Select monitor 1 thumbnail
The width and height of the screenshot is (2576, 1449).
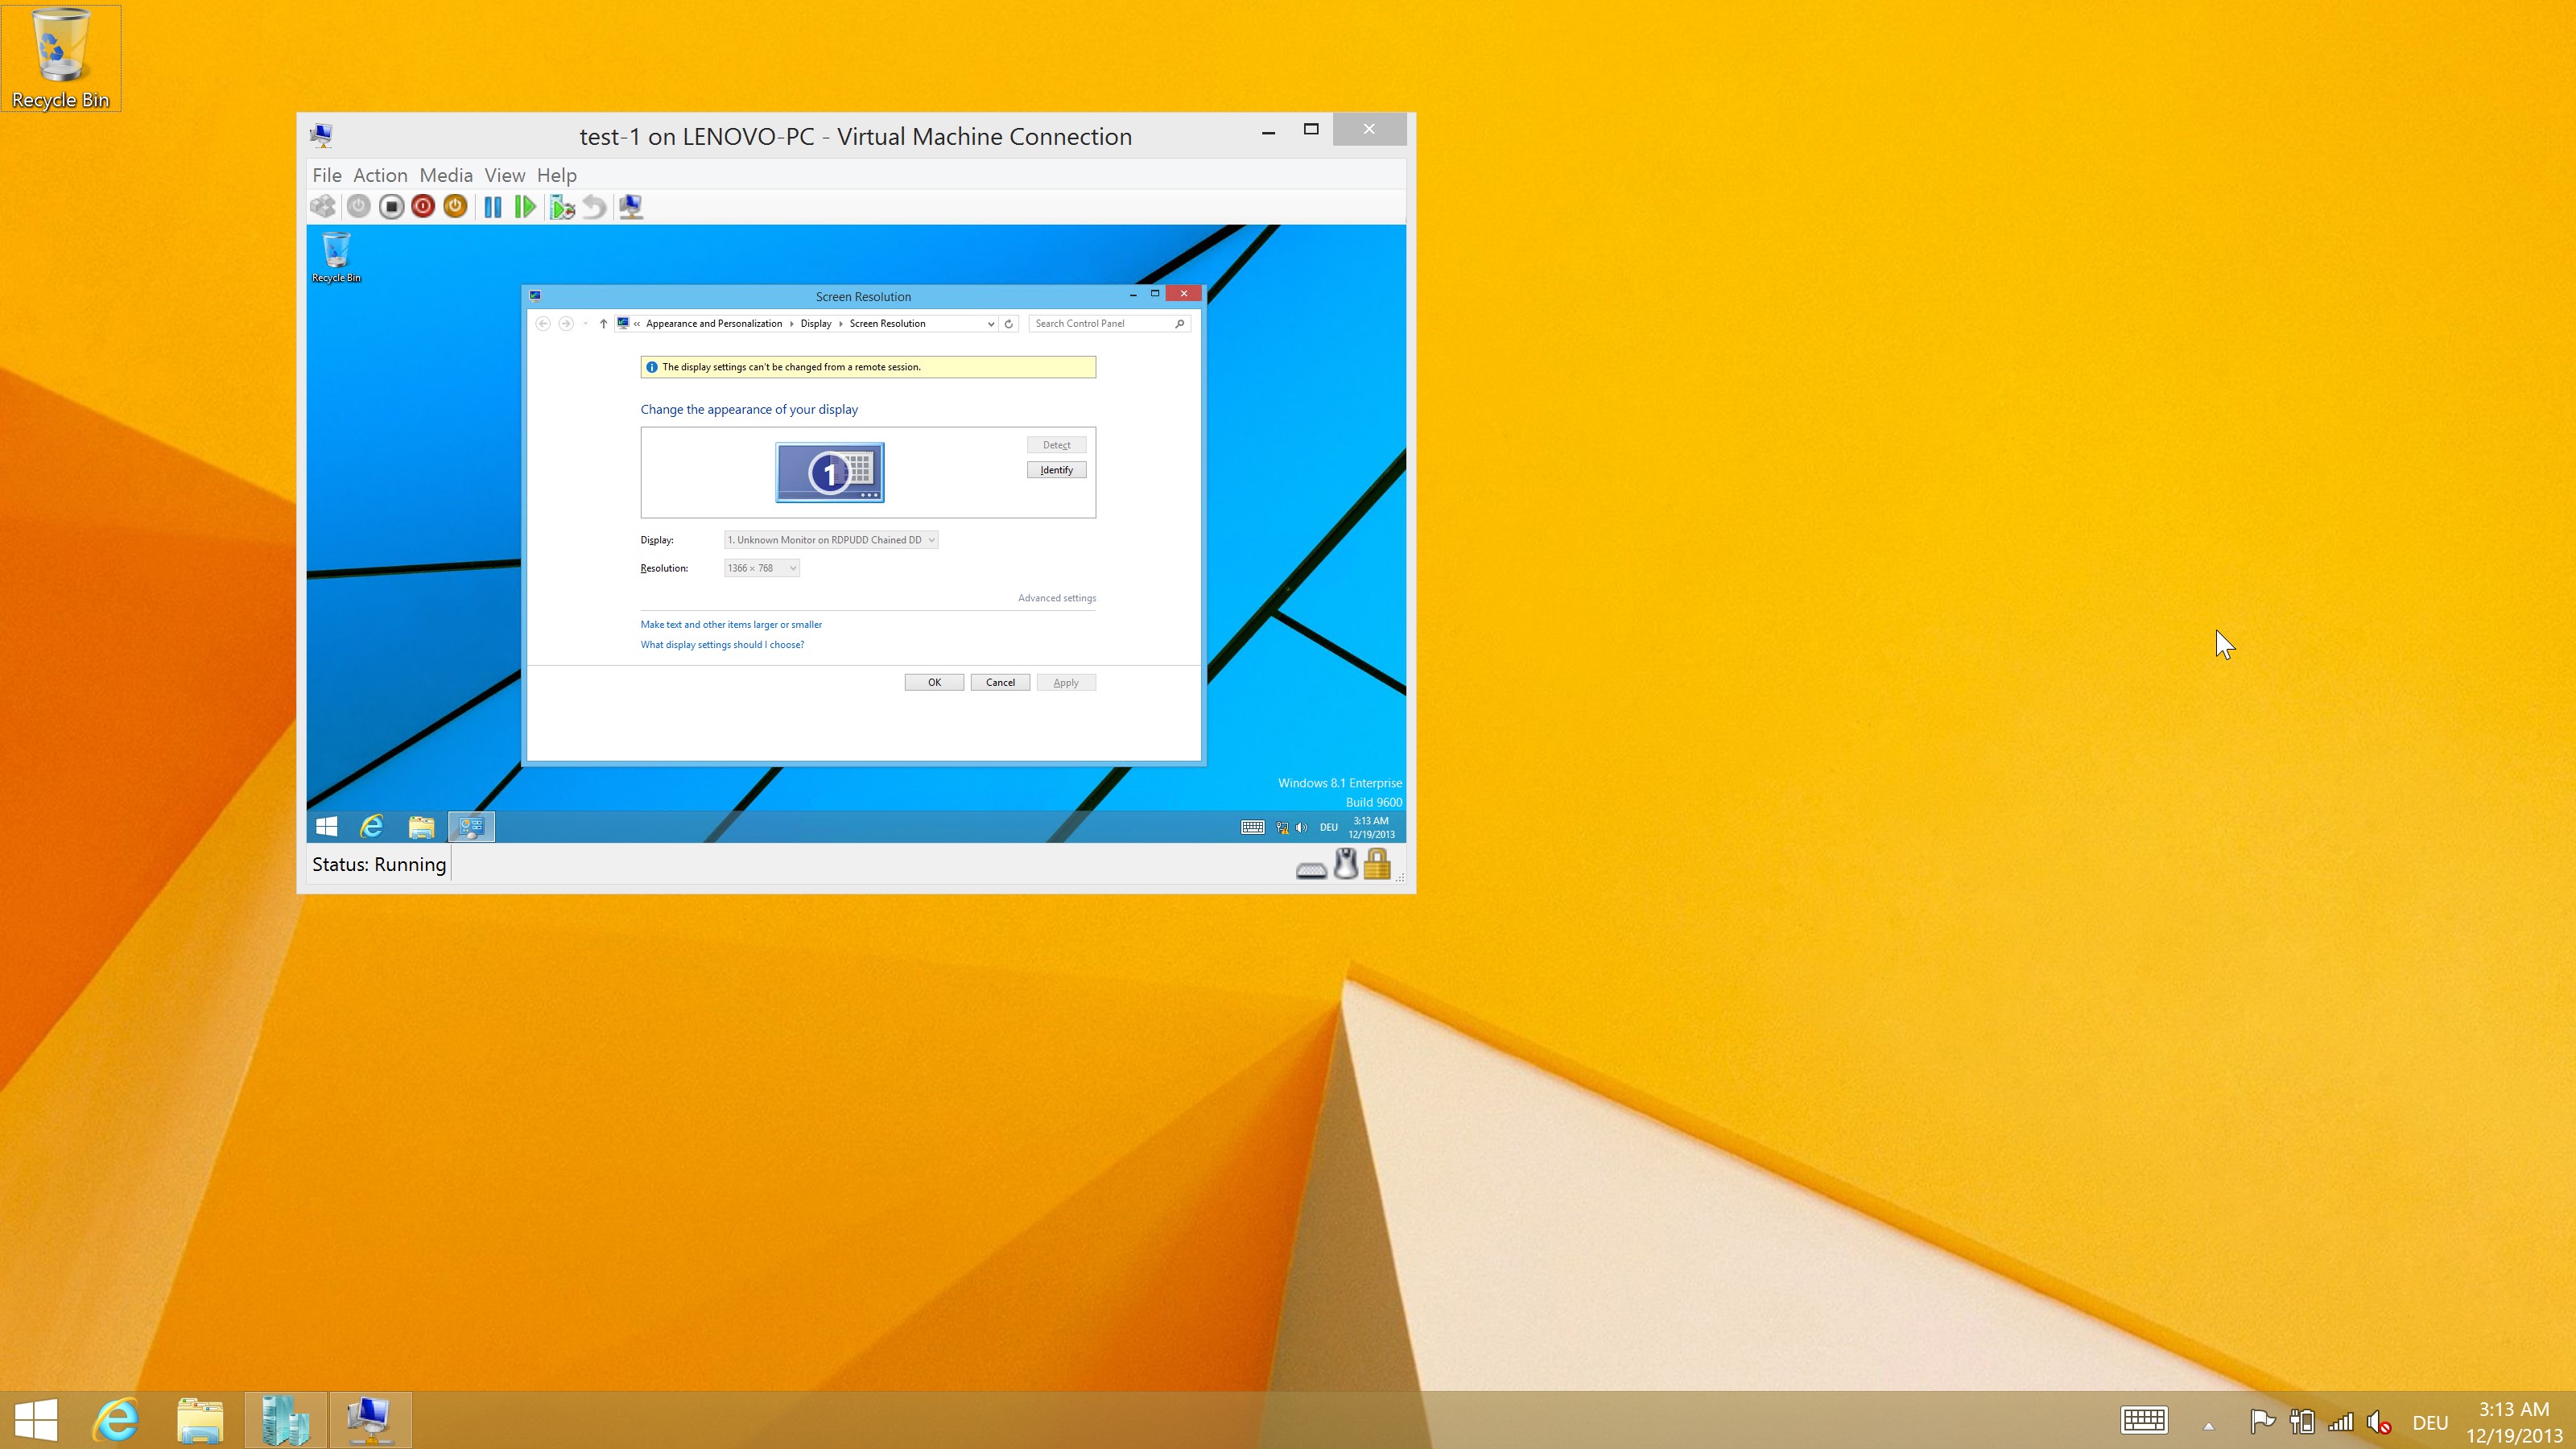pyautogui.click(x=830, y=472)
